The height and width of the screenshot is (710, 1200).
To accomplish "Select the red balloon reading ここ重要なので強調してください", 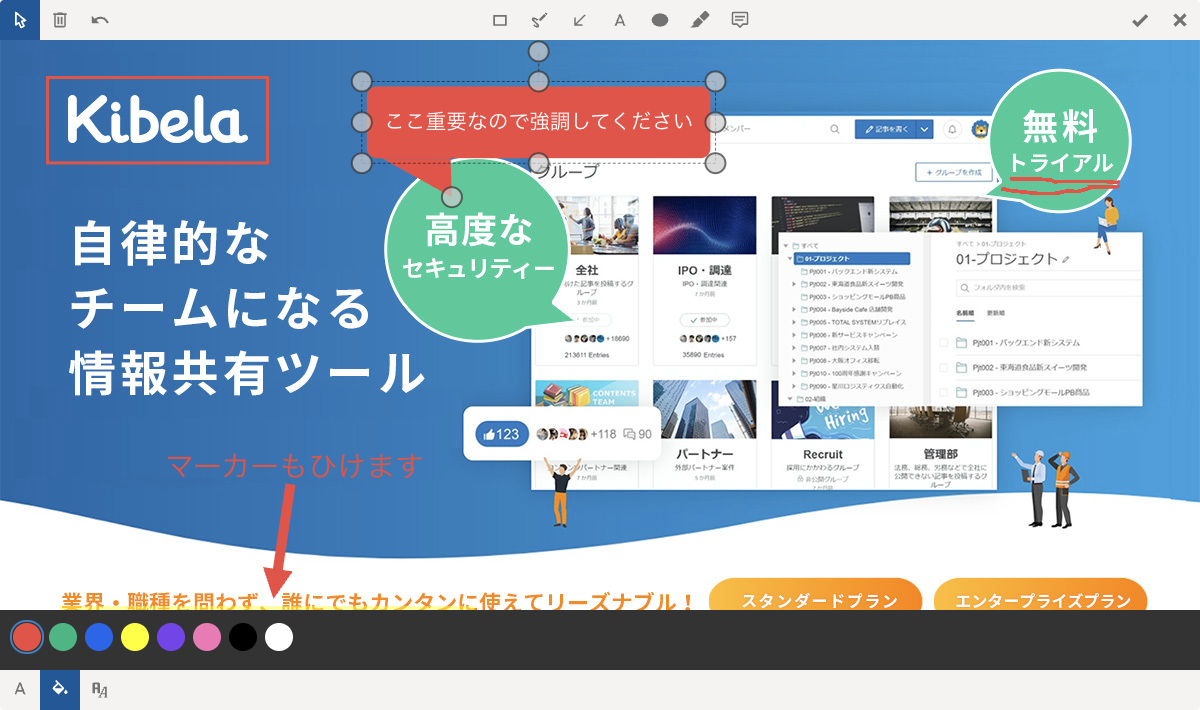I will click(539, 122).
